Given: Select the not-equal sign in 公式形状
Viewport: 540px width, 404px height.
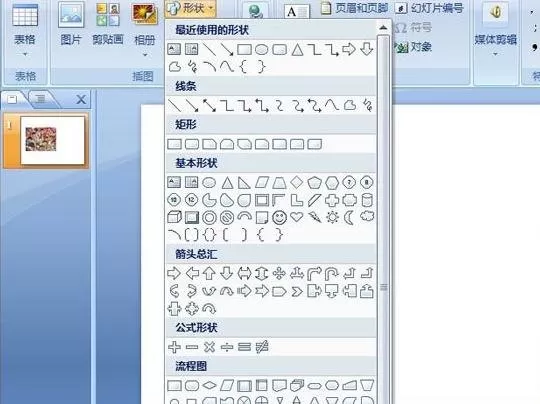Looking at the screenshot, I should coord(262,347).
